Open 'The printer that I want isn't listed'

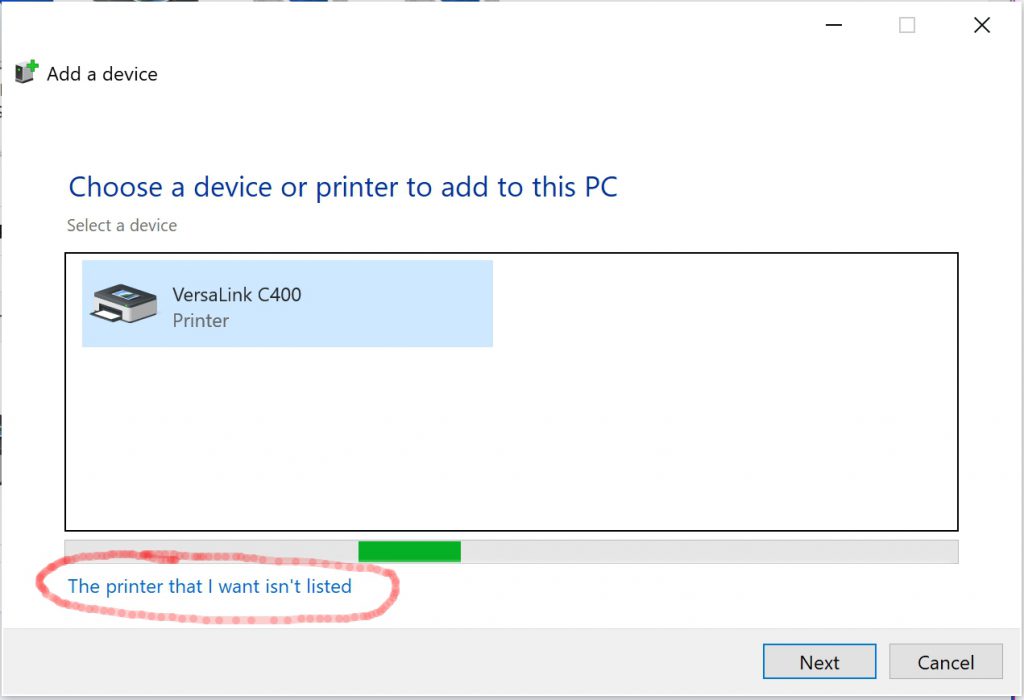click(207, 587)
